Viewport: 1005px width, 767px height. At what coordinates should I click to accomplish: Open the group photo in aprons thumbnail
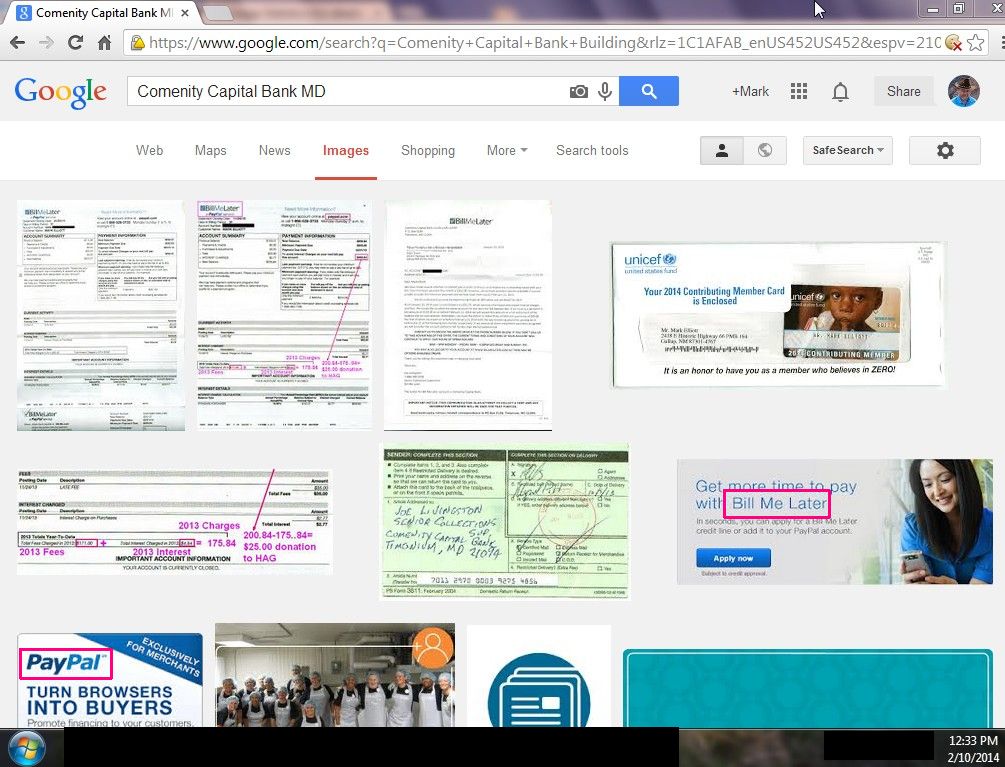[x=335, y=675]
